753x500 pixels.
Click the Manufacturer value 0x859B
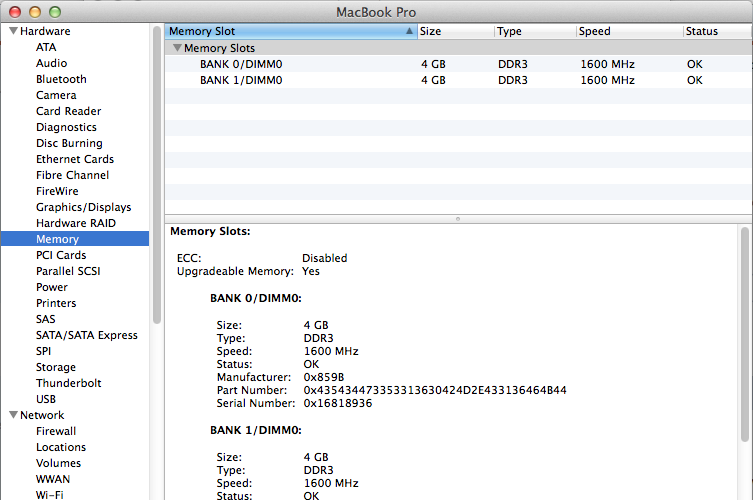[x=324, y=377]
